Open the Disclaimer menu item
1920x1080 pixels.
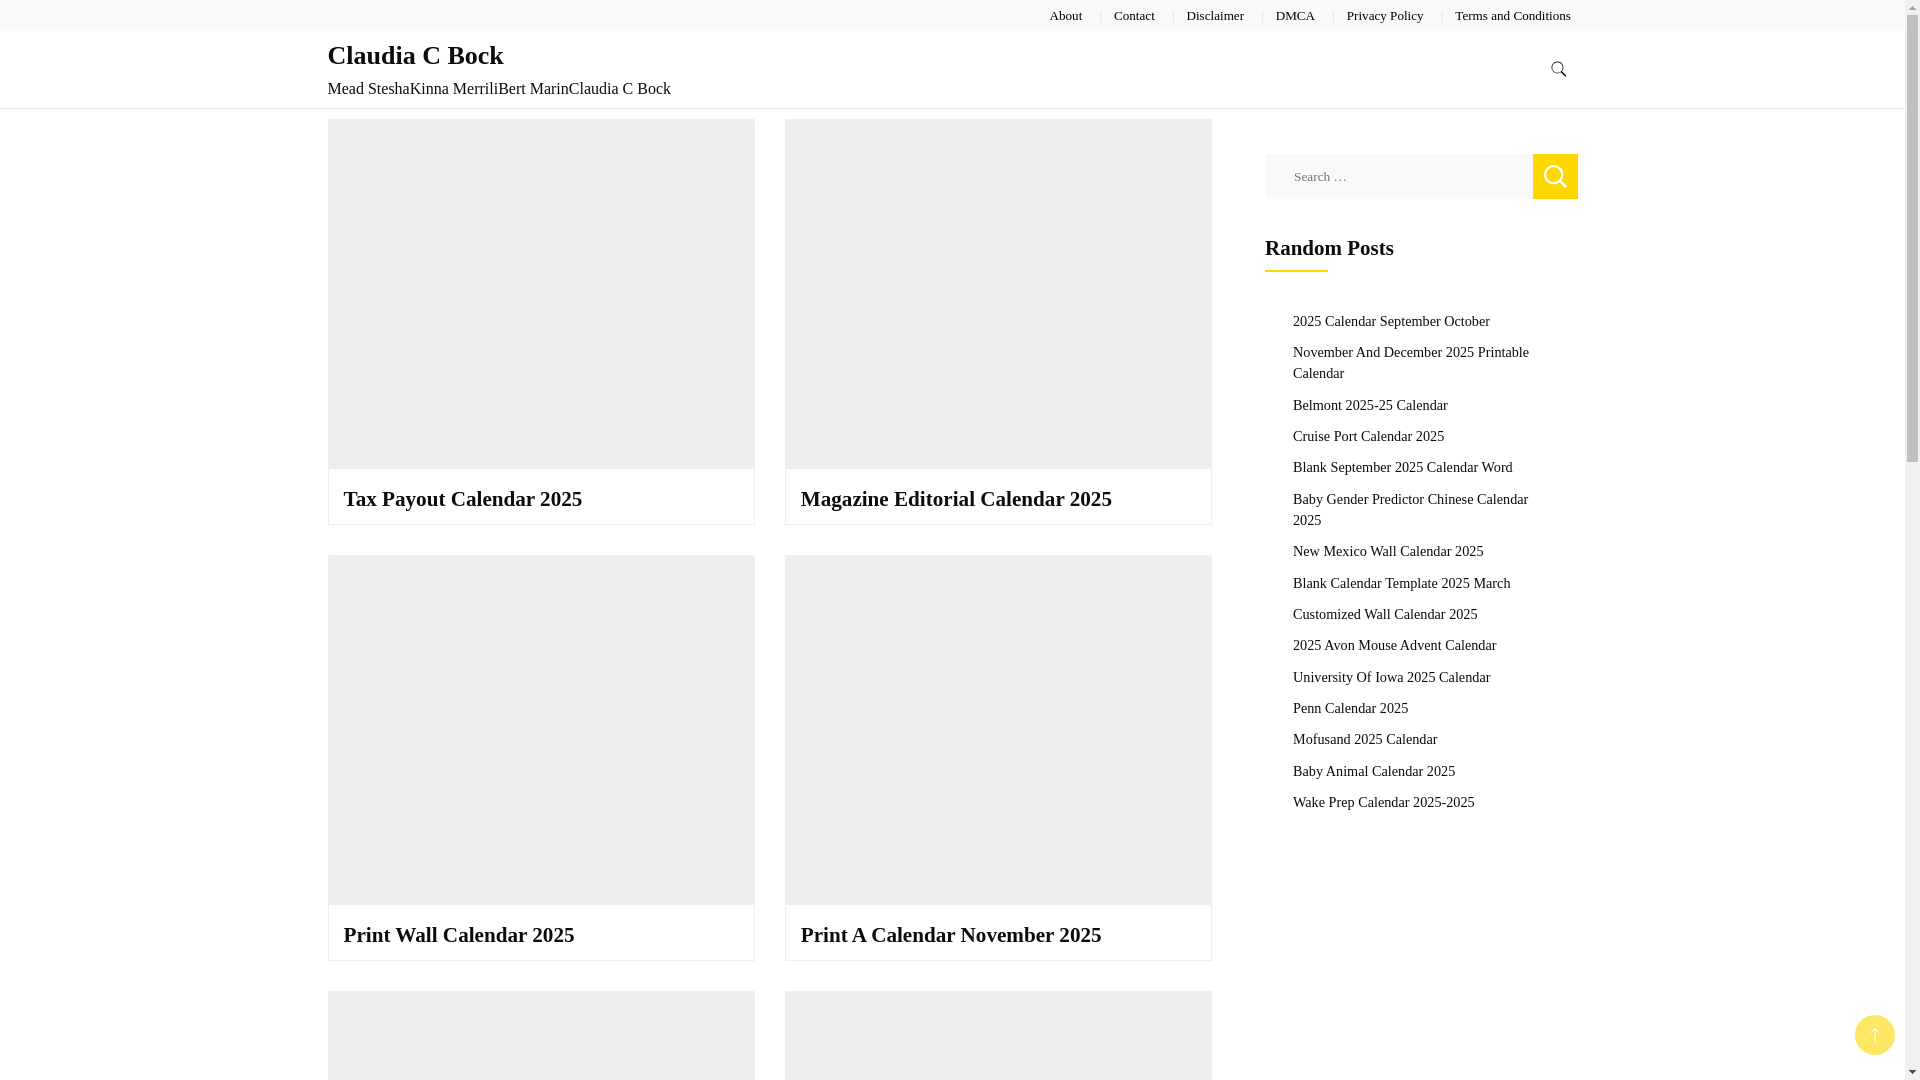point(1215,15)
